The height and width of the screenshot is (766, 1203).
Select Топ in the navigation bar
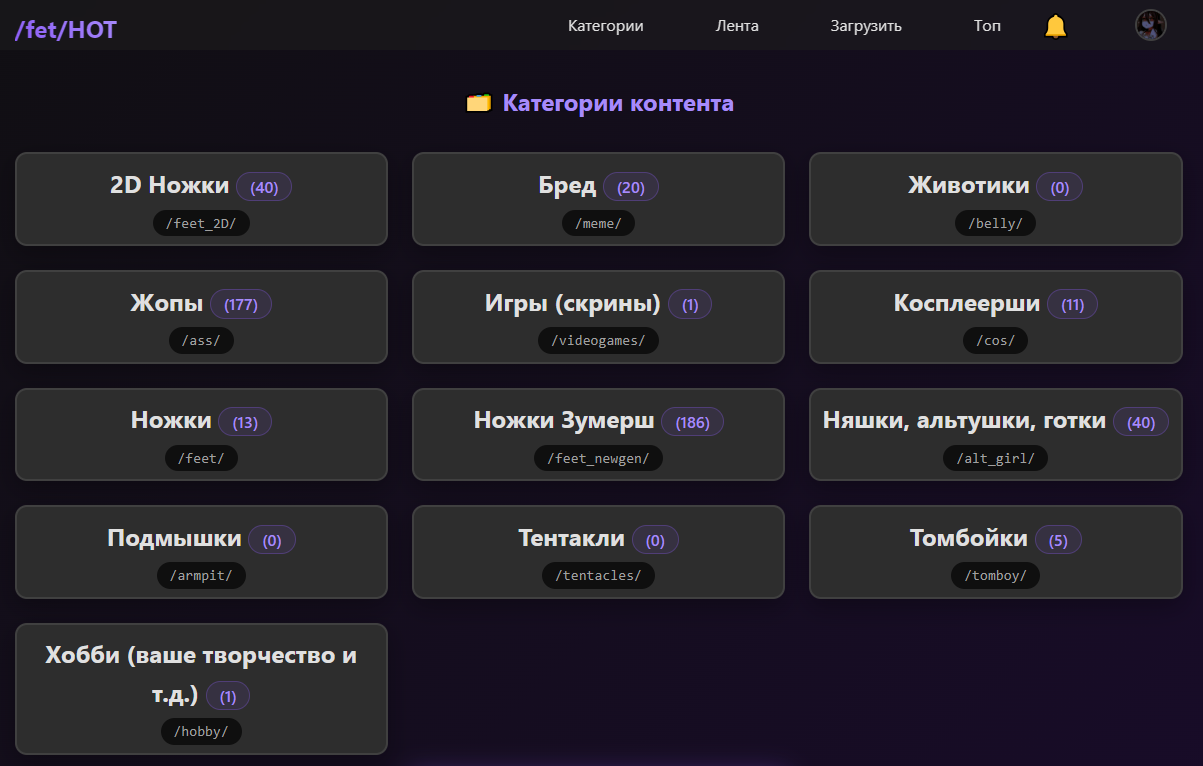(986, 26)
